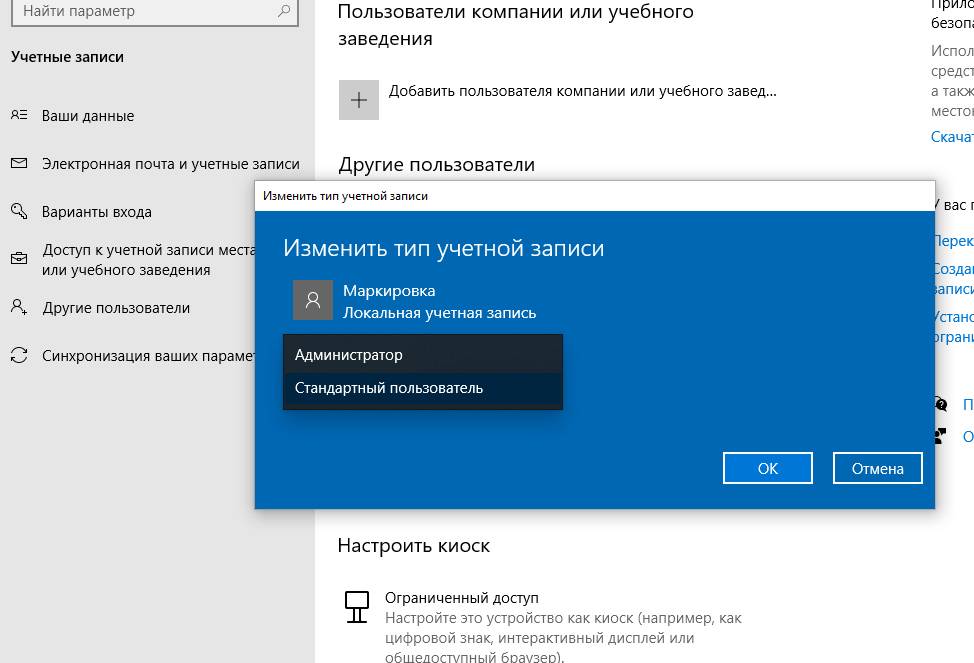Click the plus icon to add company user
974x663 pixels.
pos(359,100)
